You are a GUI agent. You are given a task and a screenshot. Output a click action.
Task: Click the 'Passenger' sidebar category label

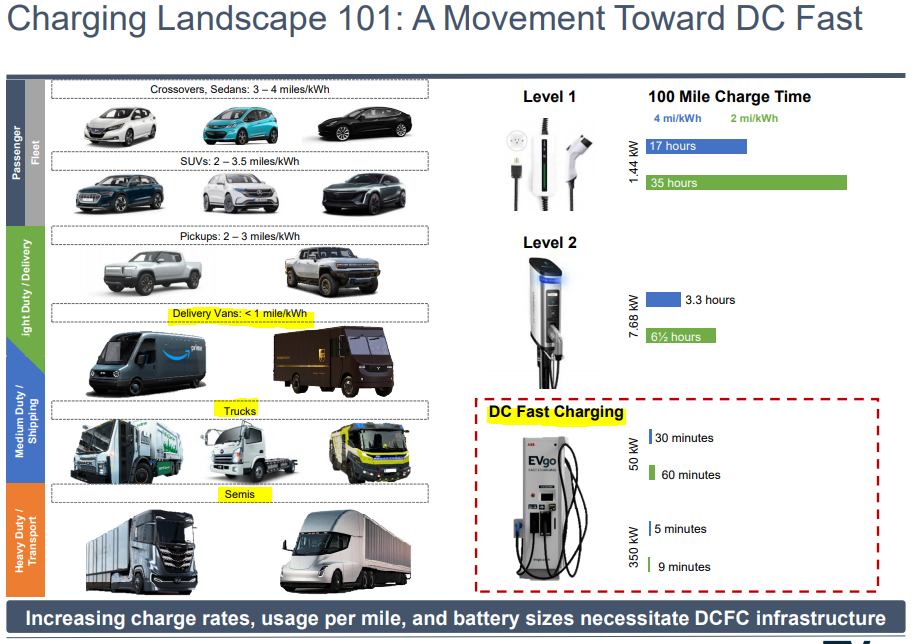tap(16, 153)
